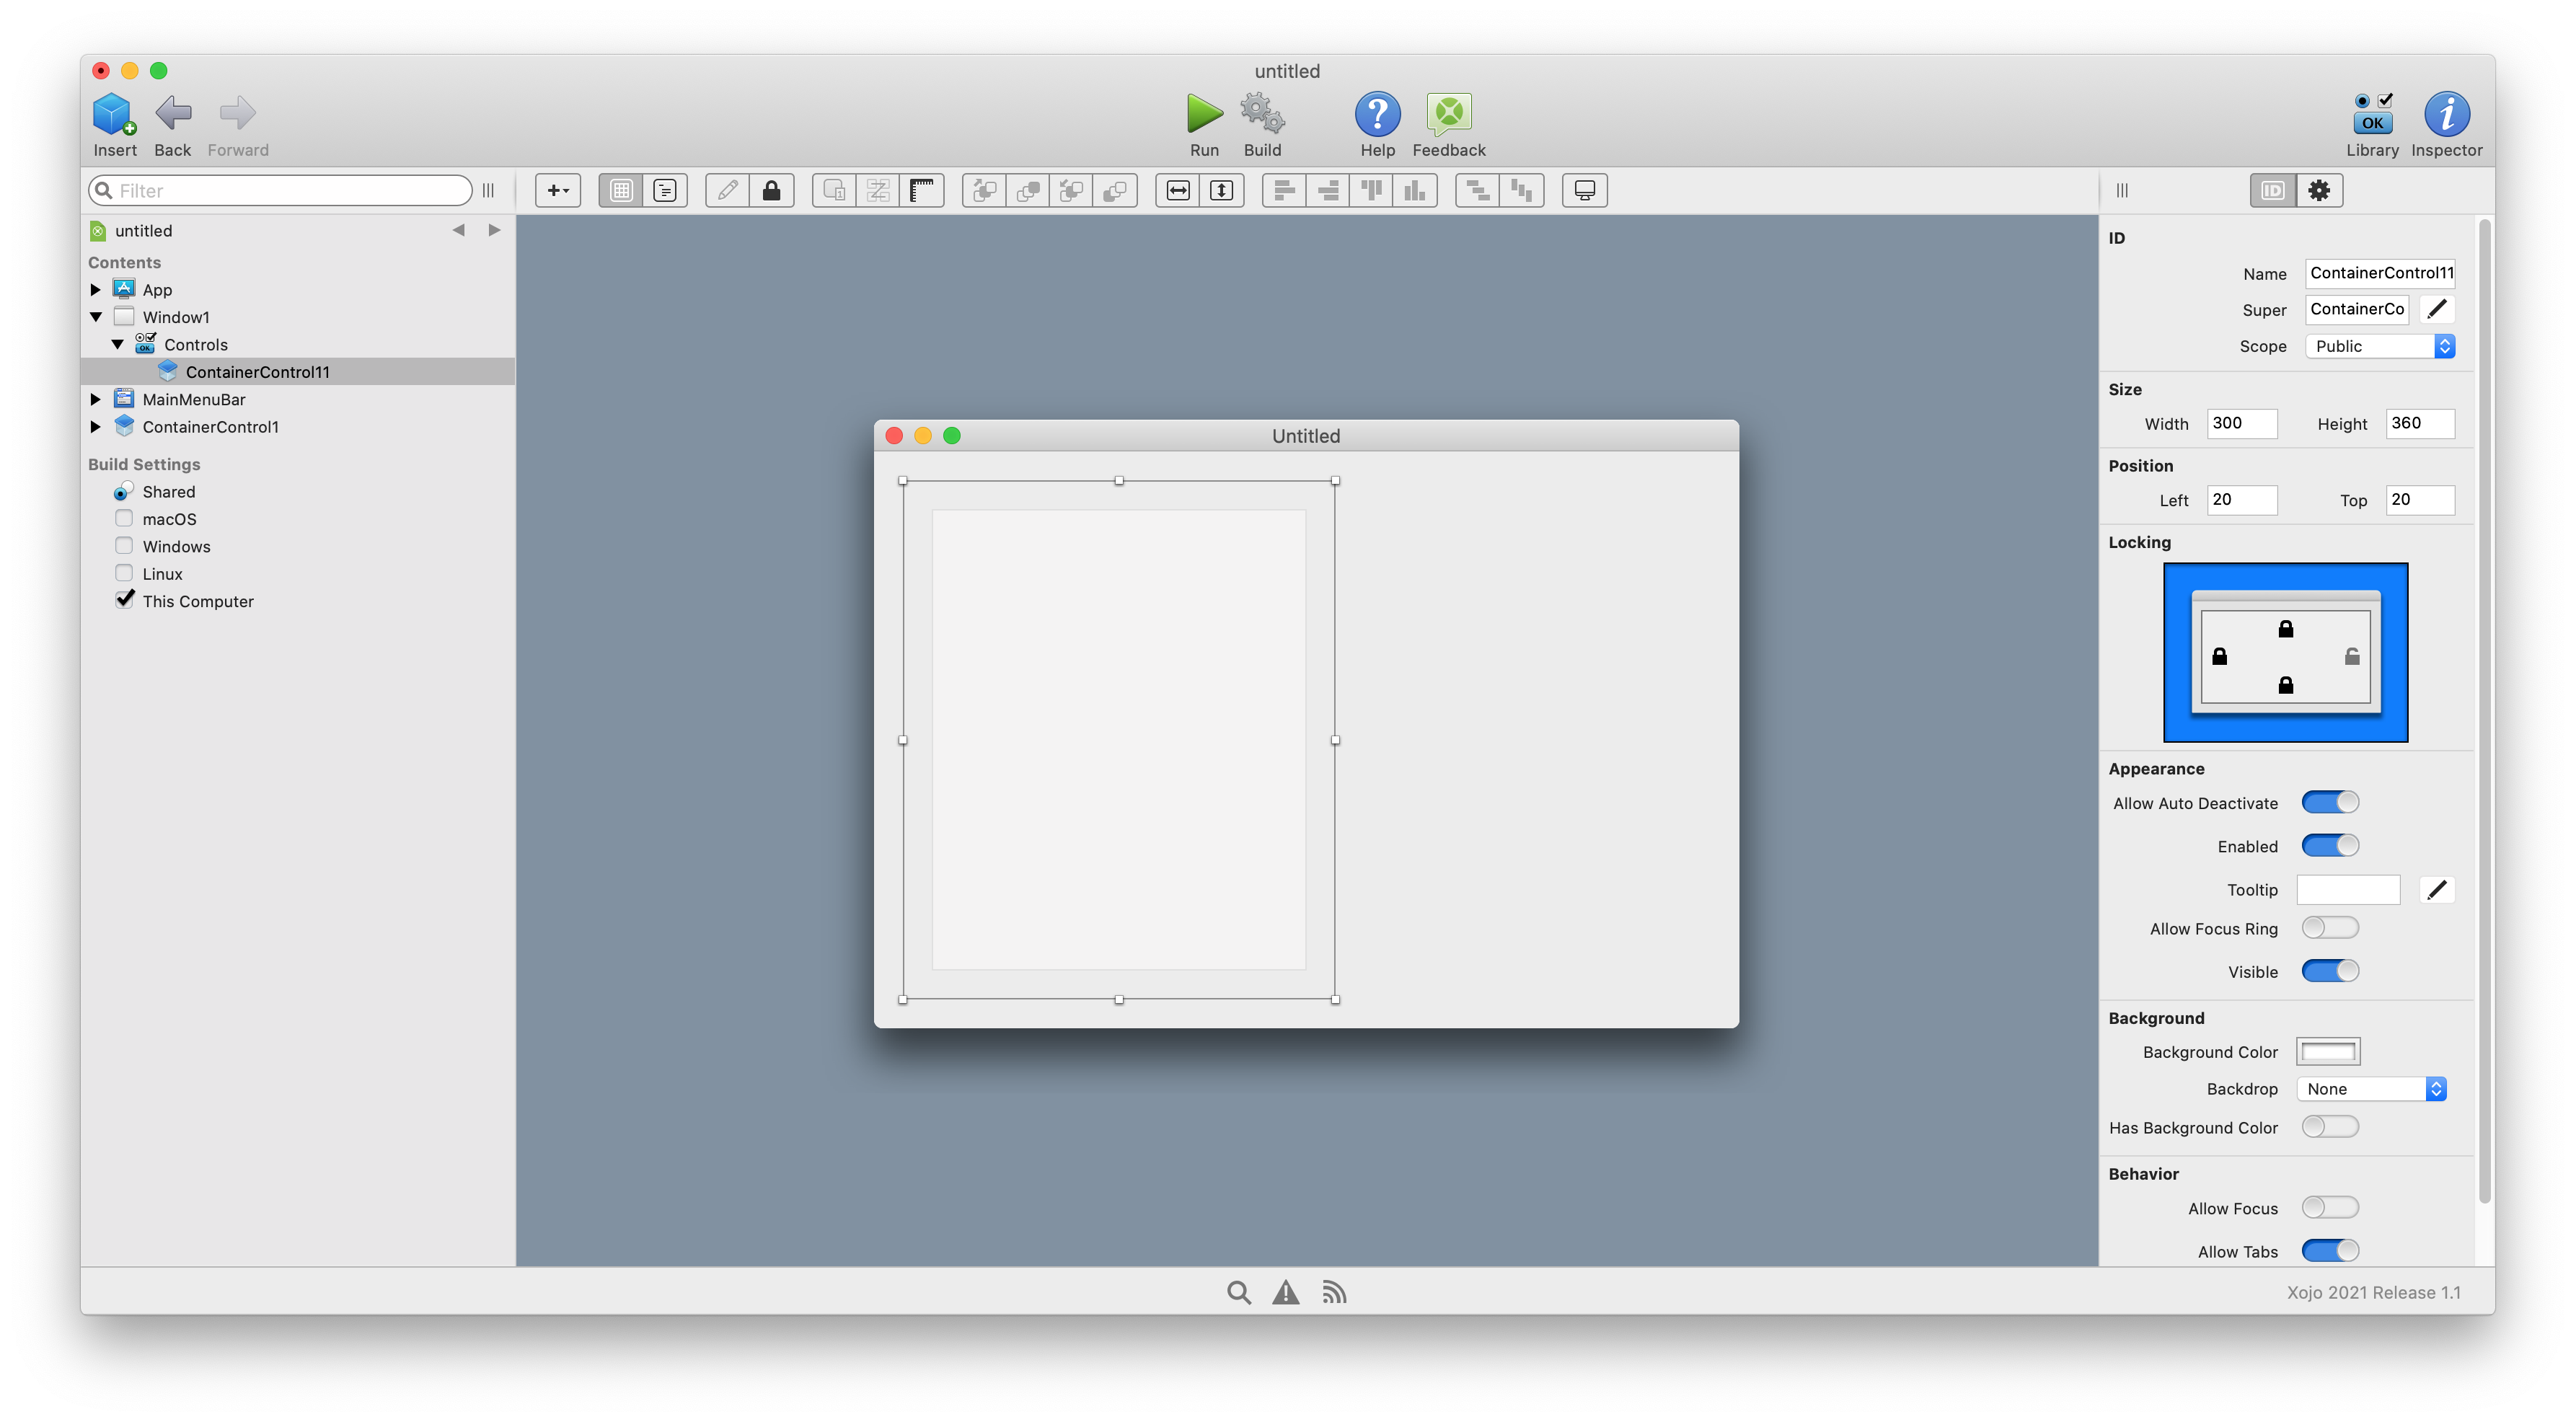Screen dimensions: 2576x1422
Task: Click the Feedback icon in toolbar
Action: (1448, 113)
